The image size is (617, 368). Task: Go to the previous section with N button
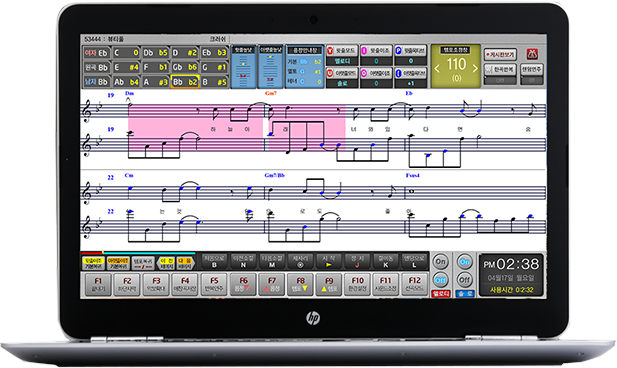coord(243,261)
